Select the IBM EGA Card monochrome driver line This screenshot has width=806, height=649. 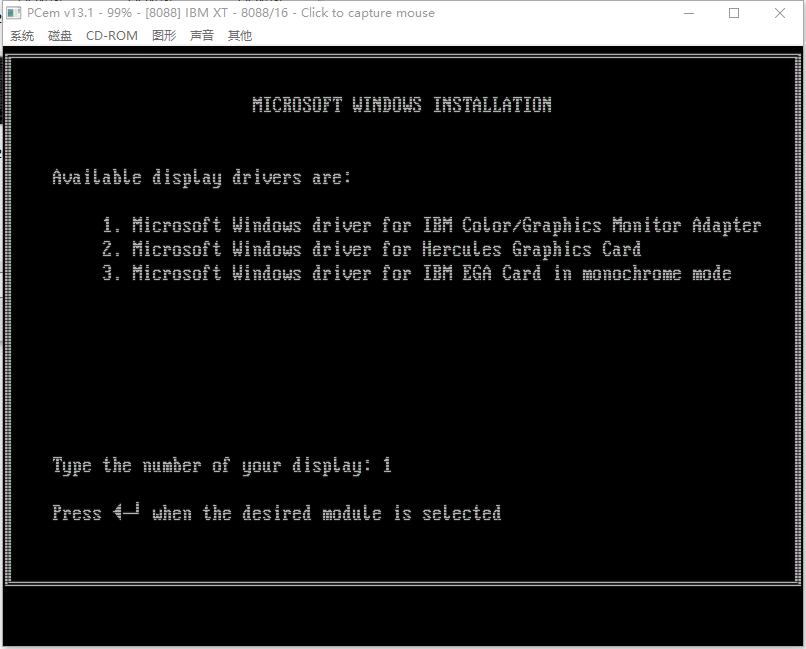(417, 273)
